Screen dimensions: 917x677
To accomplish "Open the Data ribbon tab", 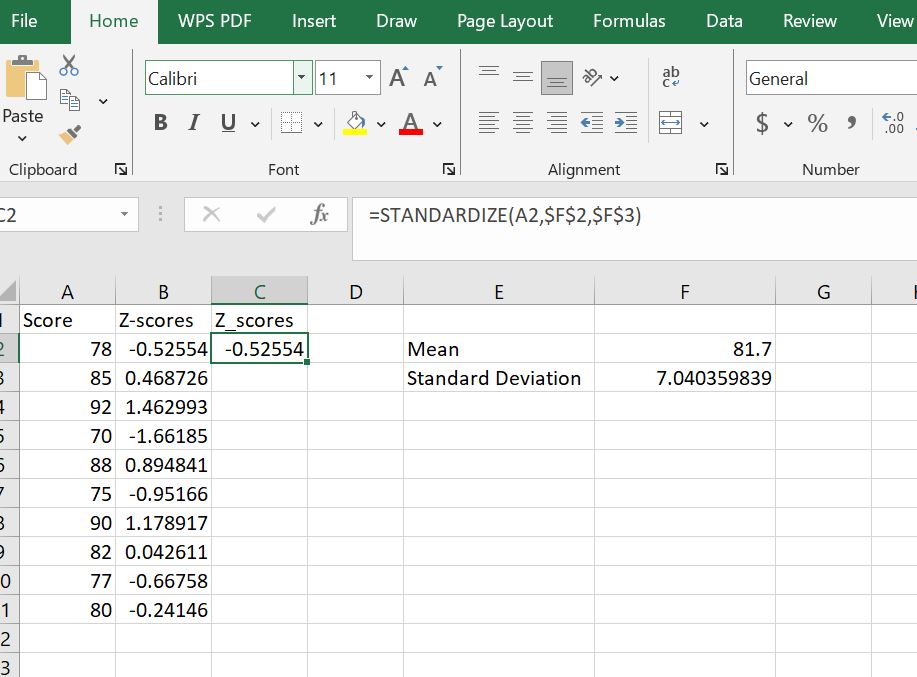I will point(723,20).
